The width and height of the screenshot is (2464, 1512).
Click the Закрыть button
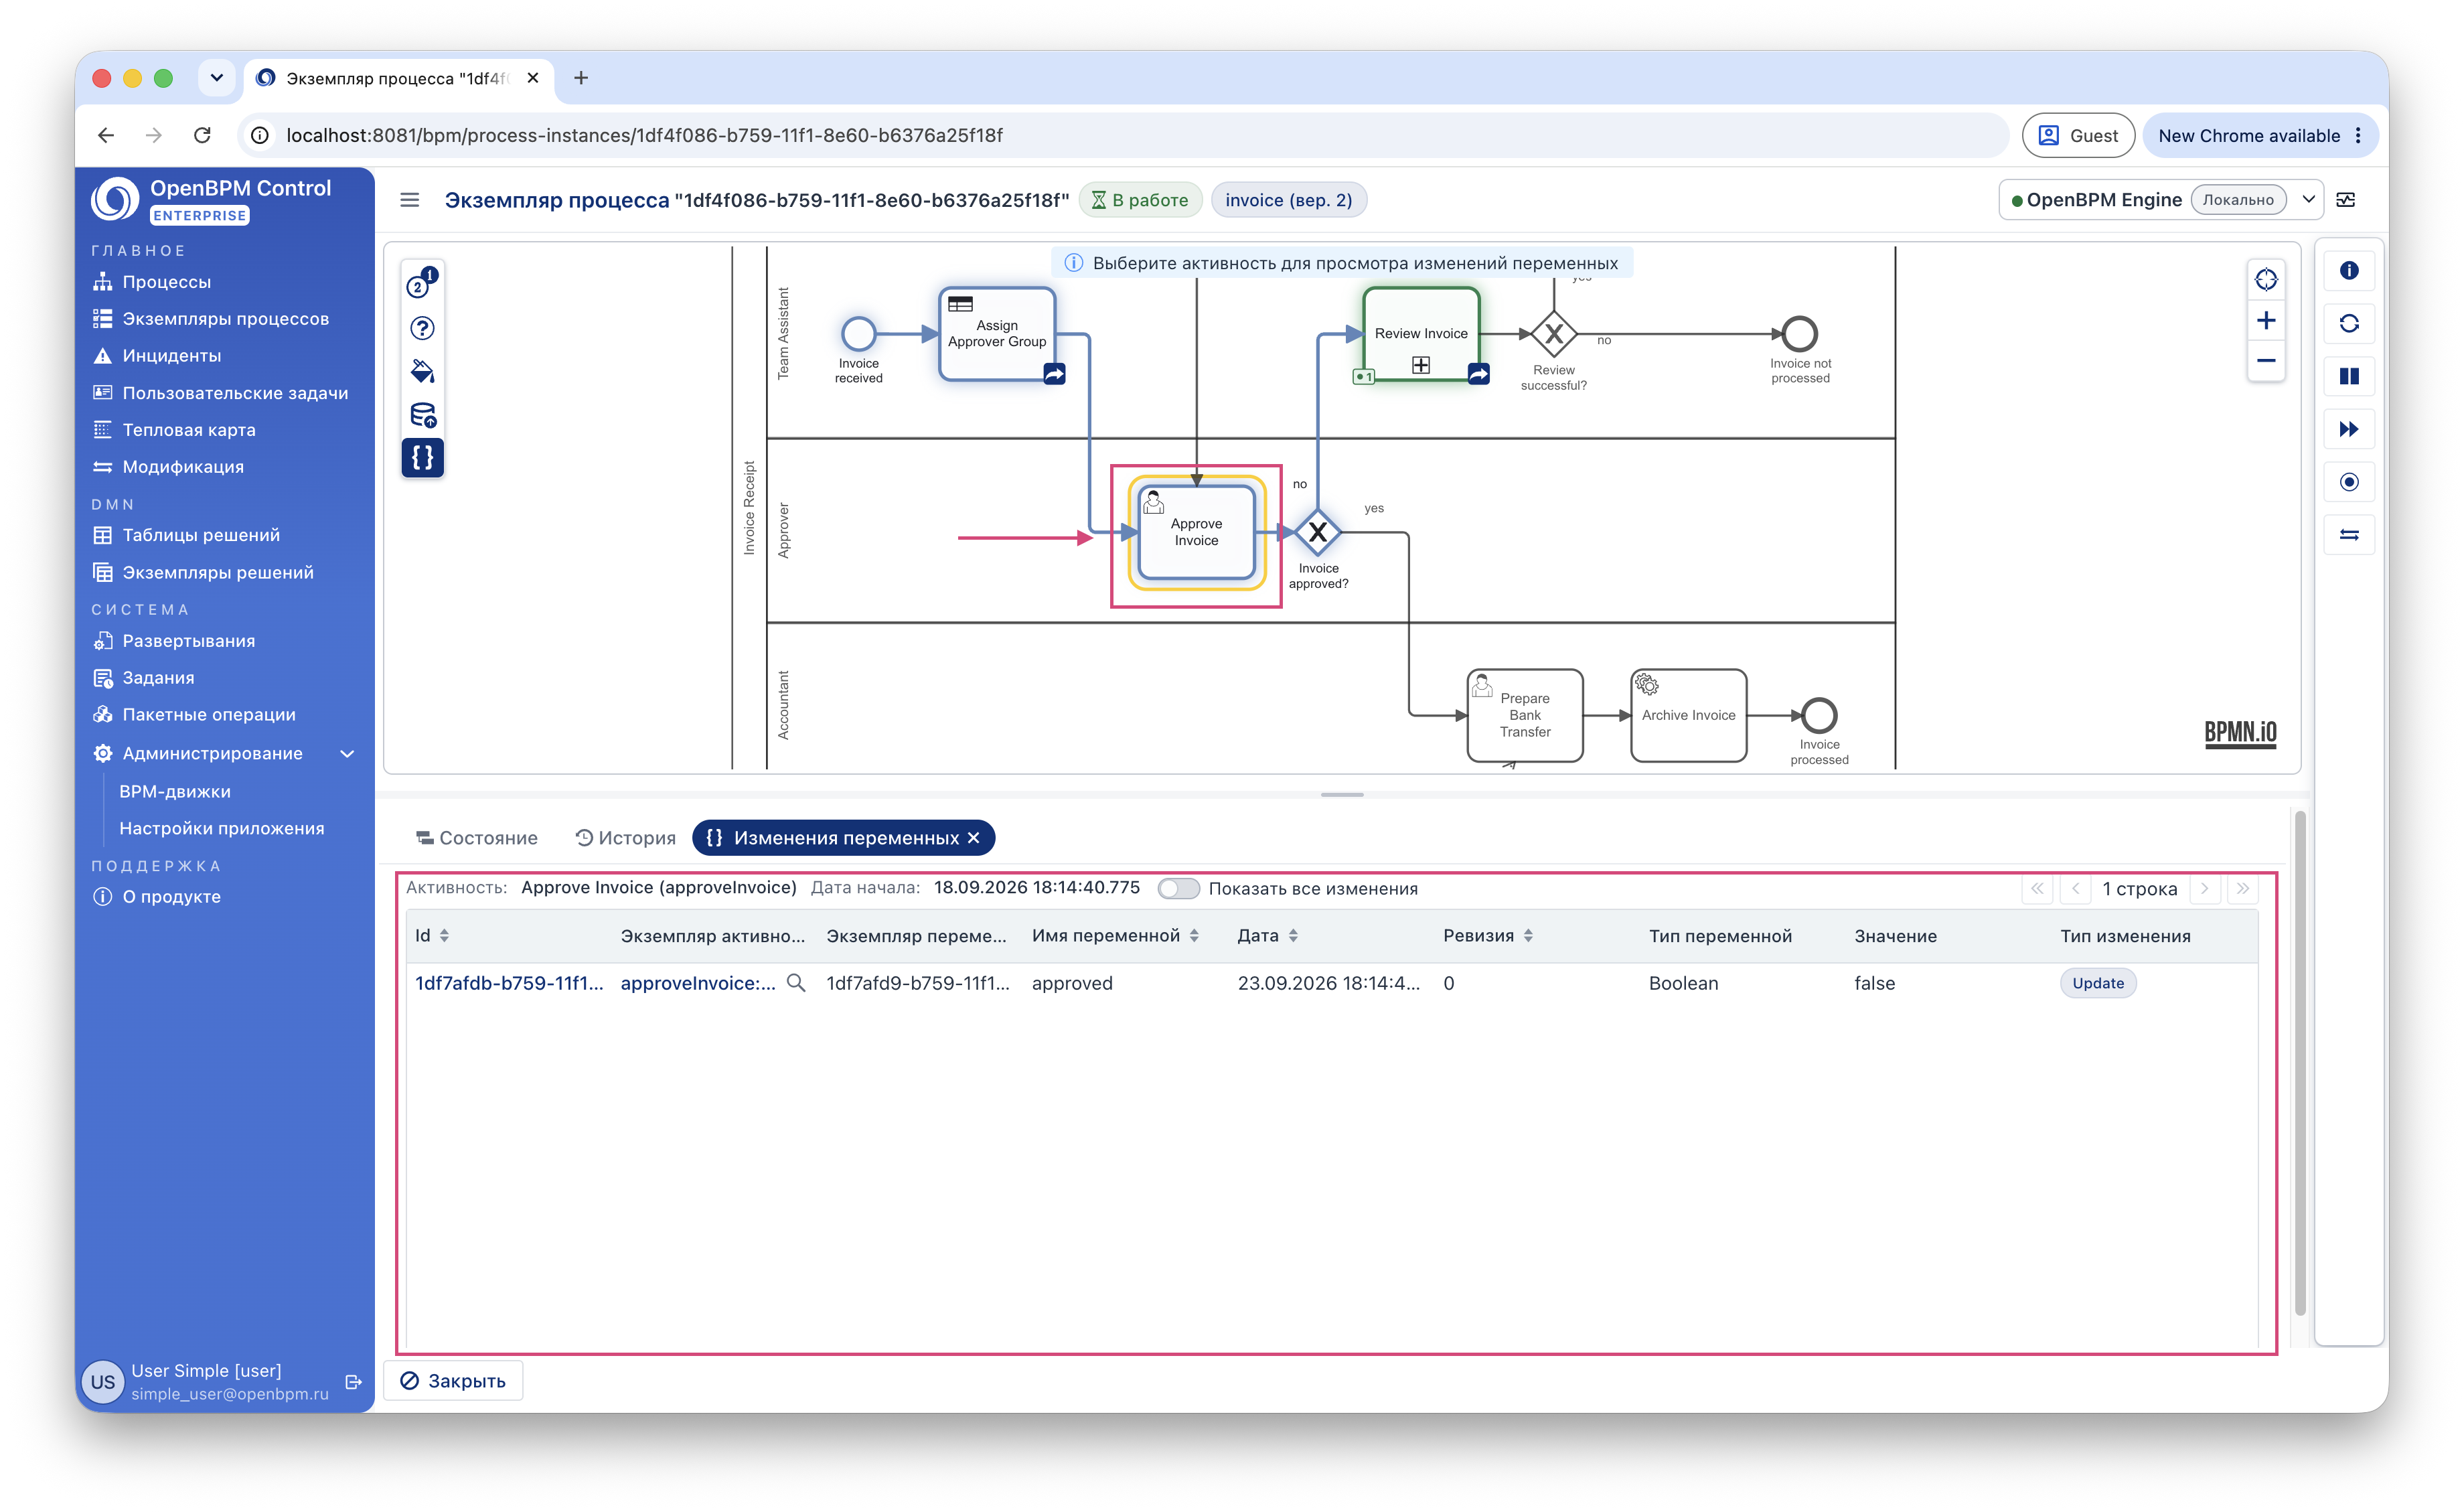(454, 1381)
